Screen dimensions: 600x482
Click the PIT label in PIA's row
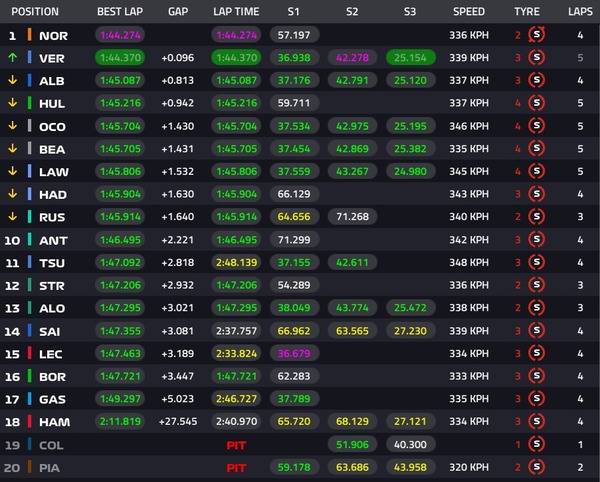click(236, 466)
